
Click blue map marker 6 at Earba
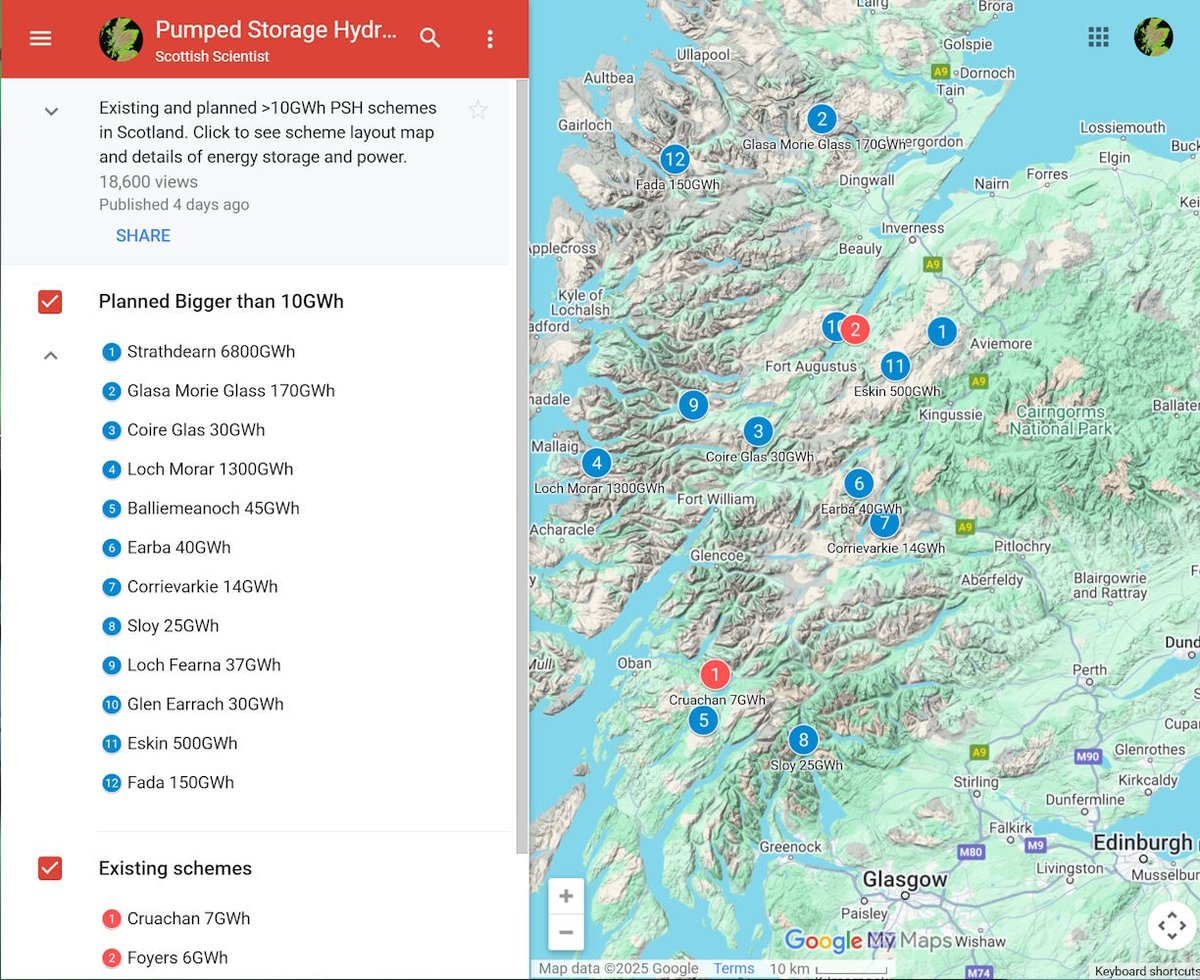859,484
